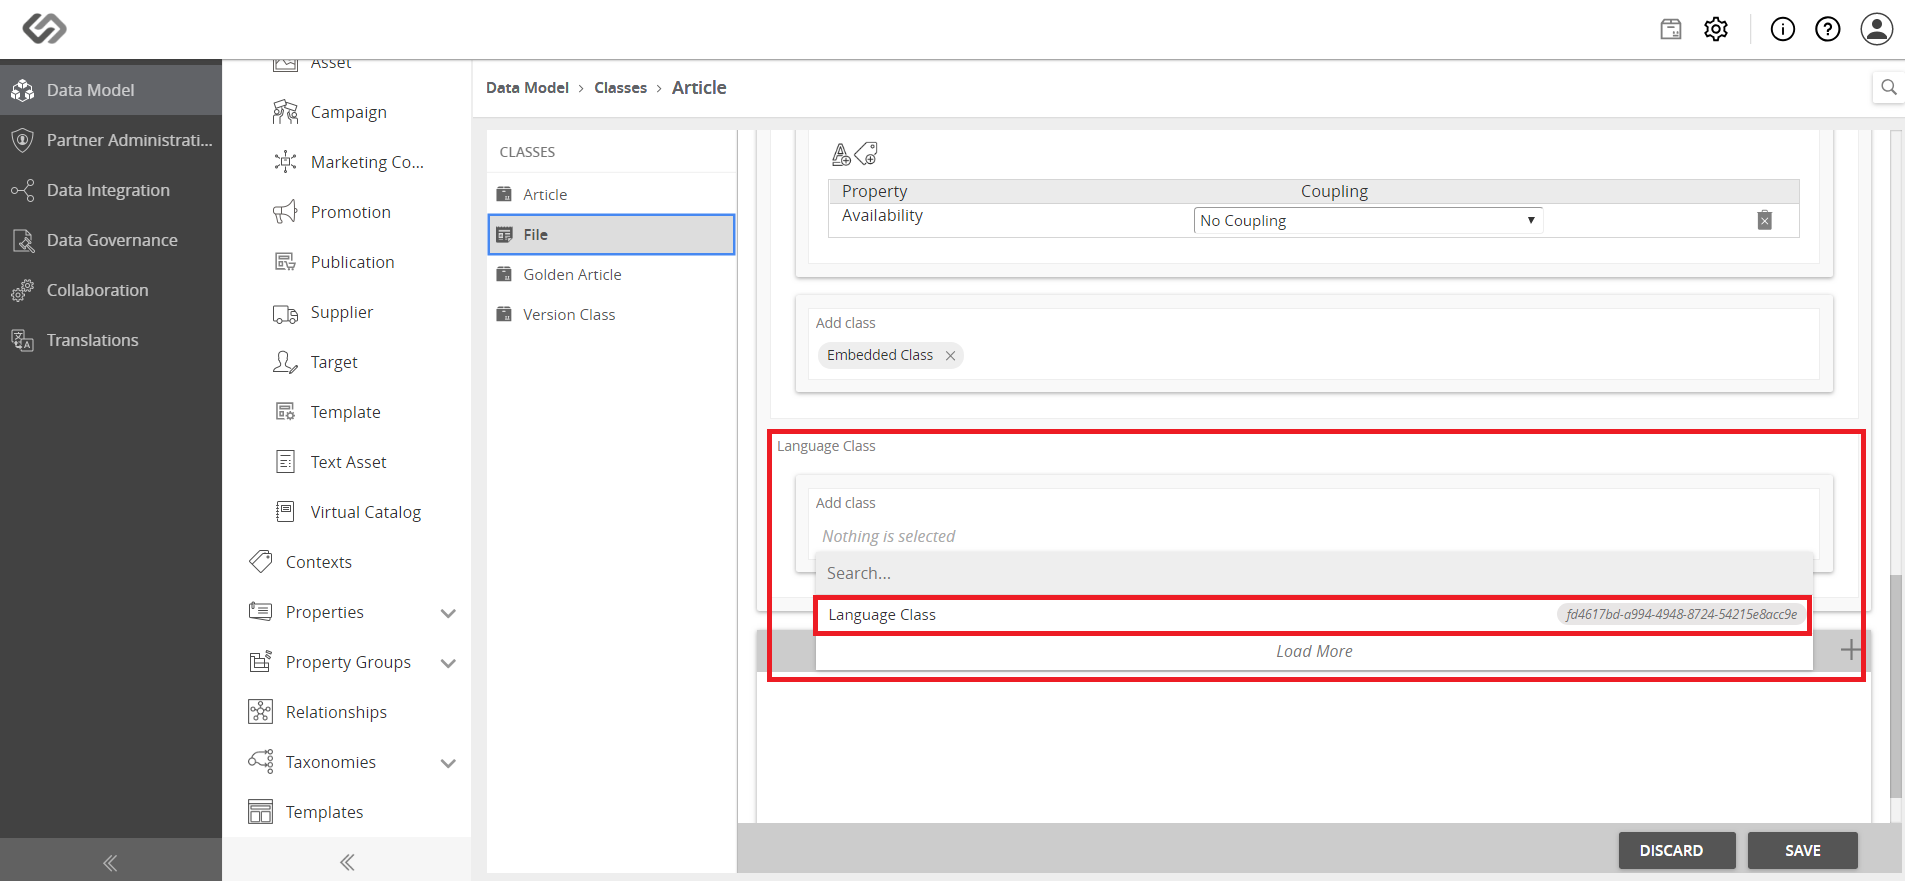The width and height of the screenshot is (1905, 881).
Task: Click the Contexts tag icon
Action: coord(260,562)
